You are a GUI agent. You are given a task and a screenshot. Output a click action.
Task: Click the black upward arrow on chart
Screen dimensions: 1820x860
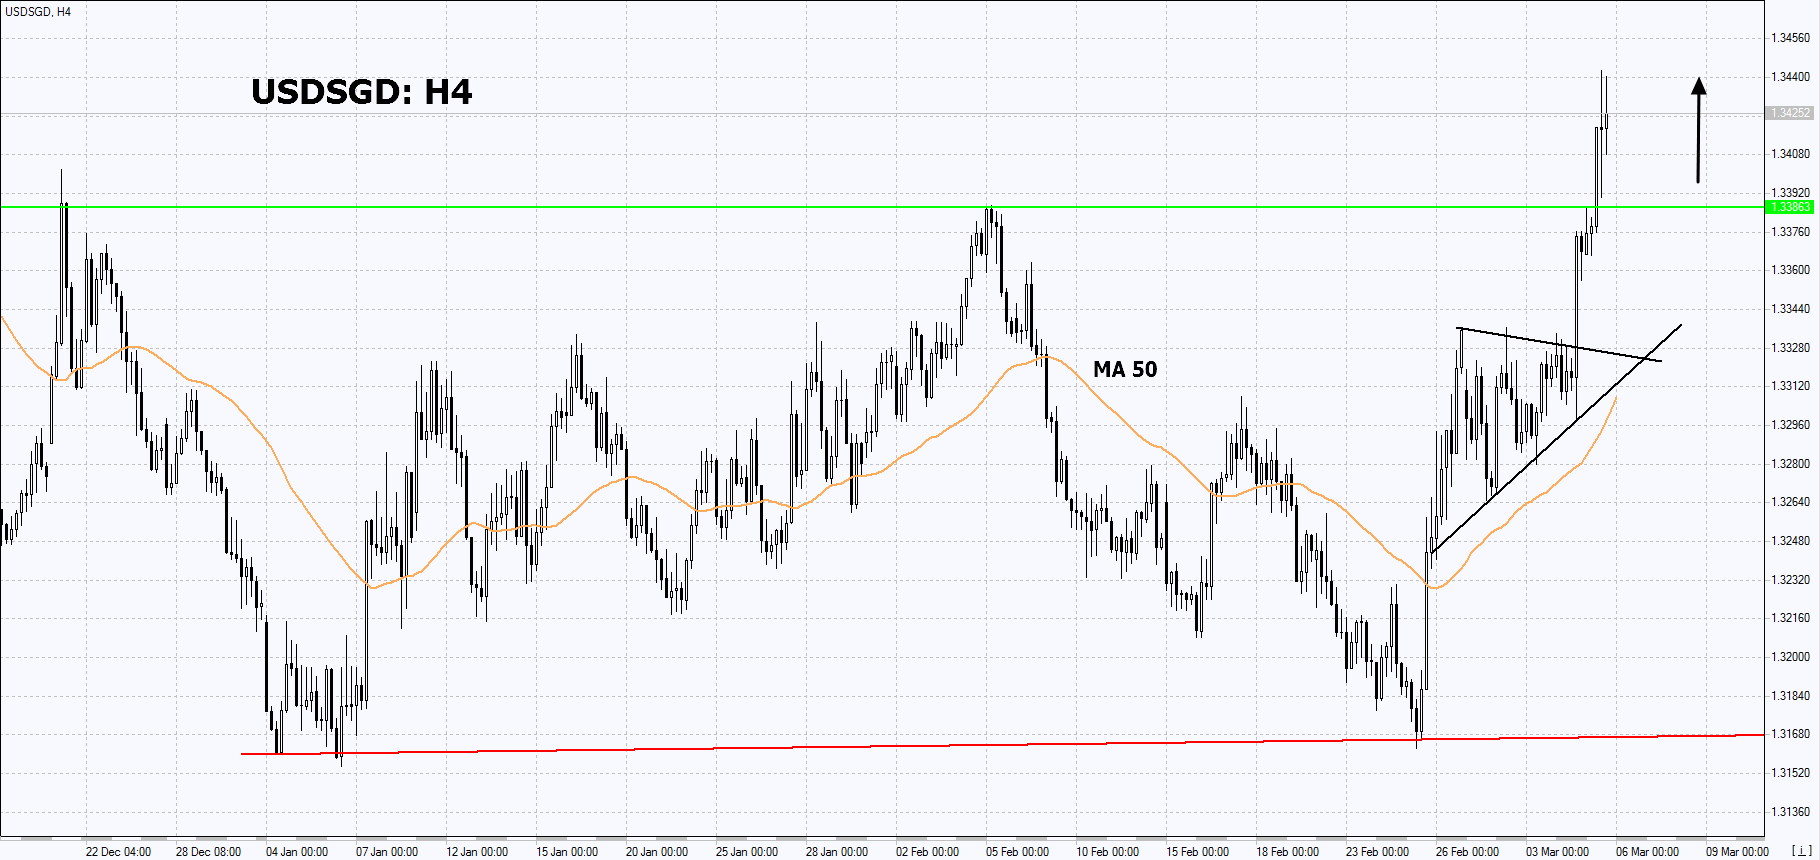(x=1698, y=130)
